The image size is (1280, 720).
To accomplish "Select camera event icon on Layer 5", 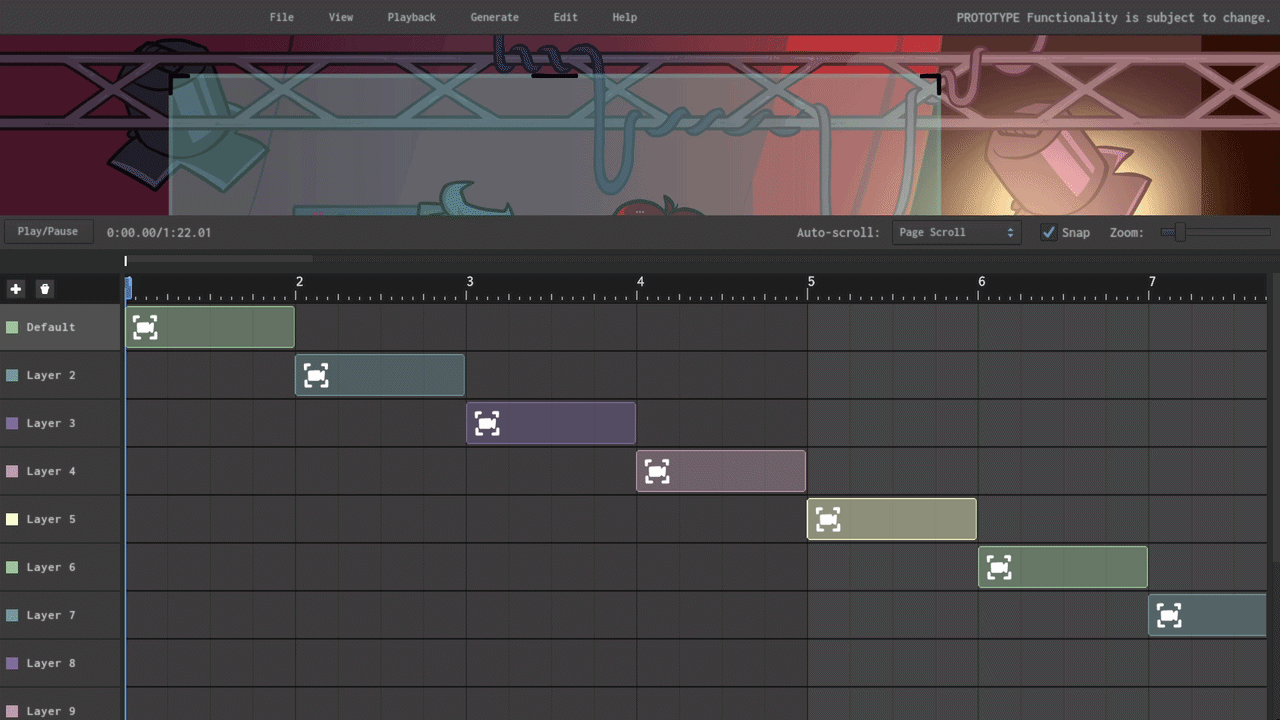I will tap(828, 519).
